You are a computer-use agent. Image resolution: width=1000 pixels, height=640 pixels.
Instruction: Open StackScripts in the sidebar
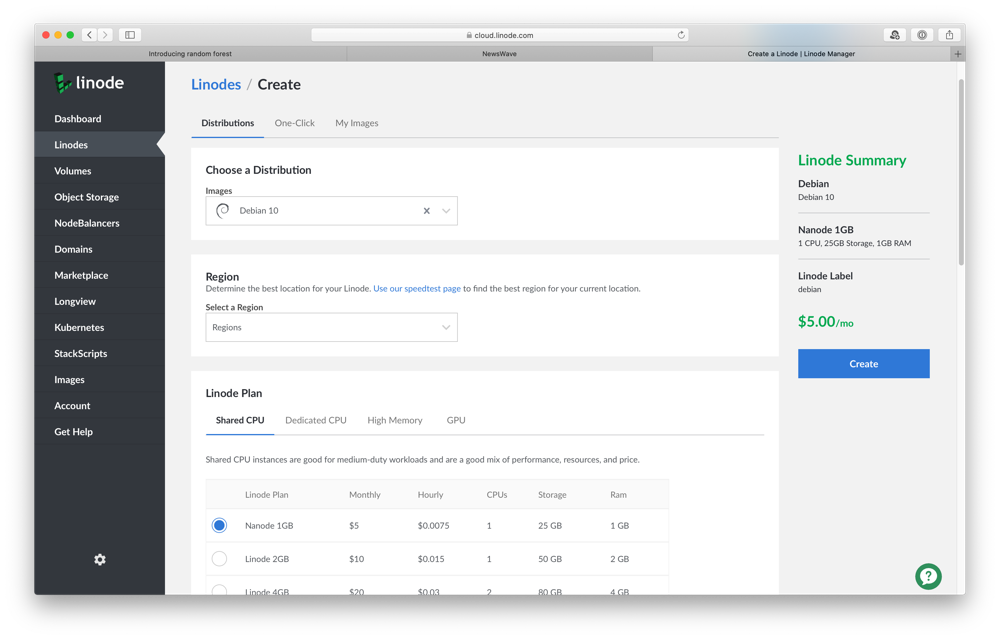click(99, 354)
